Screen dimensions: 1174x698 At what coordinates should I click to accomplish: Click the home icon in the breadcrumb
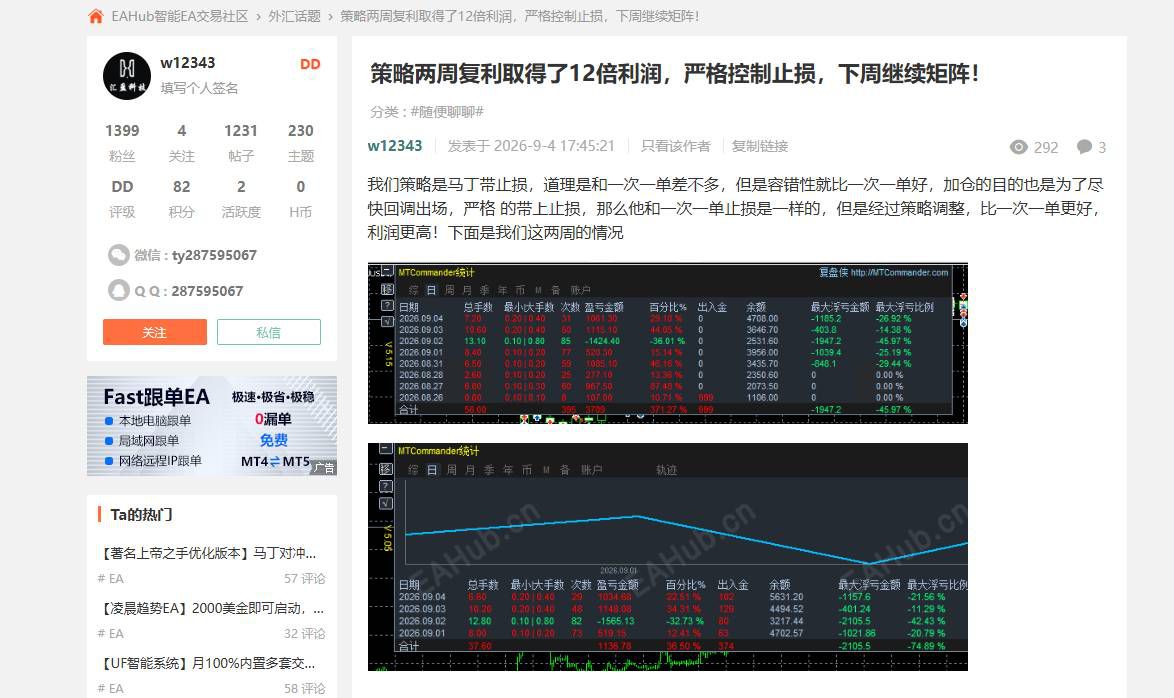[x=96, y=16]
